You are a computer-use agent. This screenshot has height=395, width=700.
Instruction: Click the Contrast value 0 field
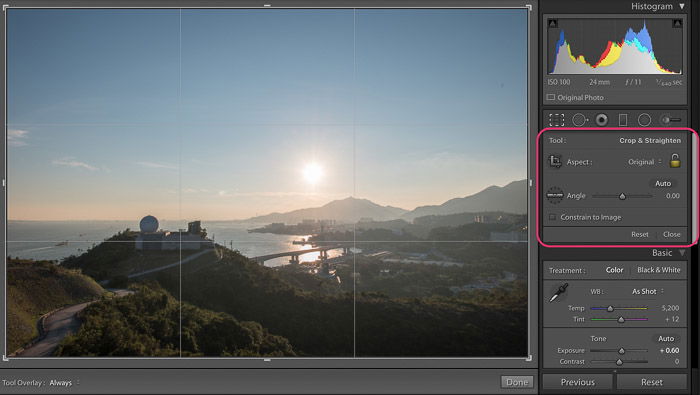click(x=677, y=362)
